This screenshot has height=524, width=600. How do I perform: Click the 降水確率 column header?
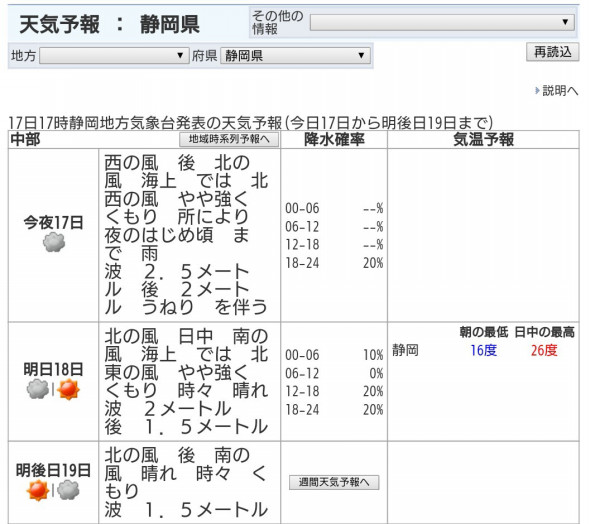click(334, 140)
